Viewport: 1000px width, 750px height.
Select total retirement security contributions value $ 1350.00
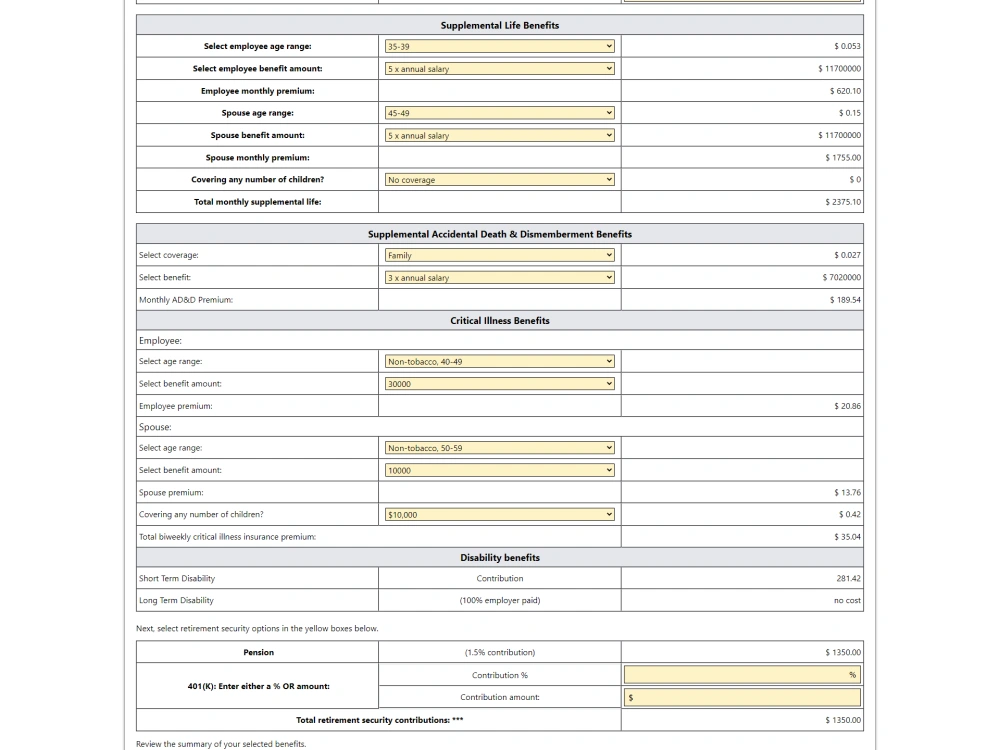[842, 720]
